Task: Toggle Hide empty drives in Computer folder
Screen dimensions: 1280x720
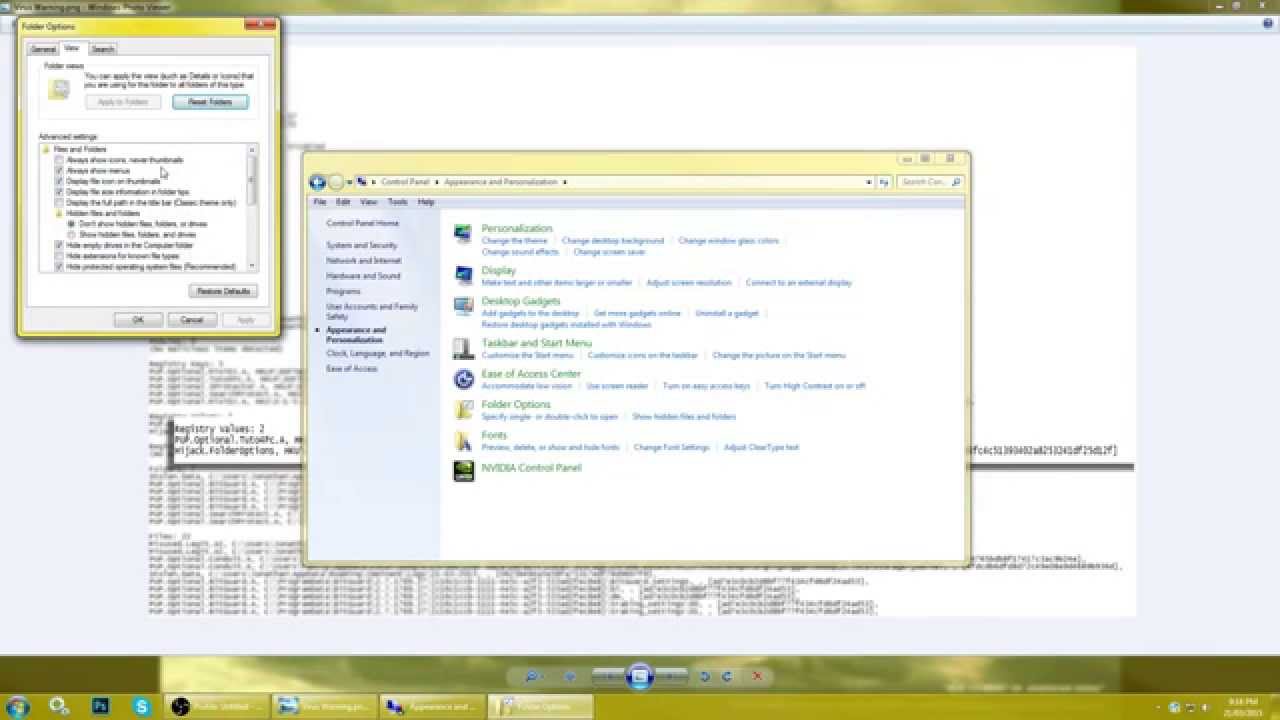Action: (60, 246)
